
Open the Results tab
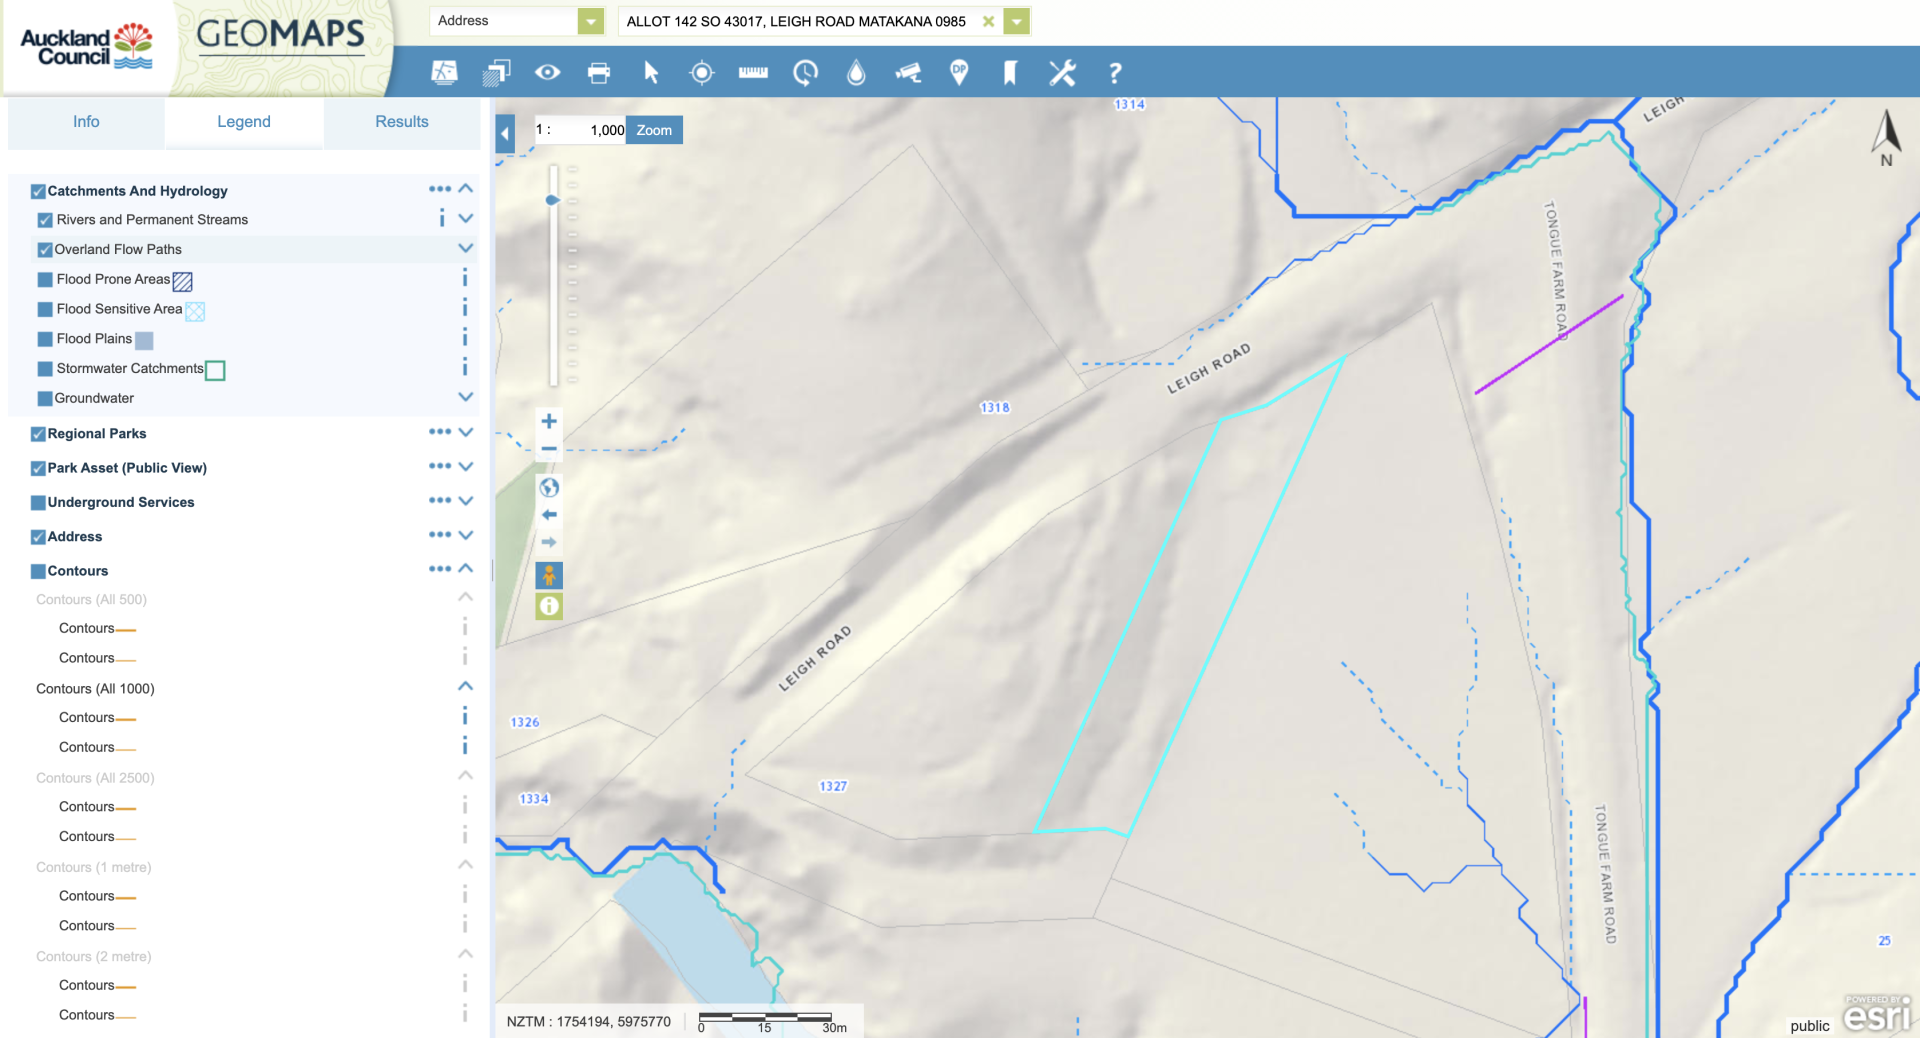point(401,122)
